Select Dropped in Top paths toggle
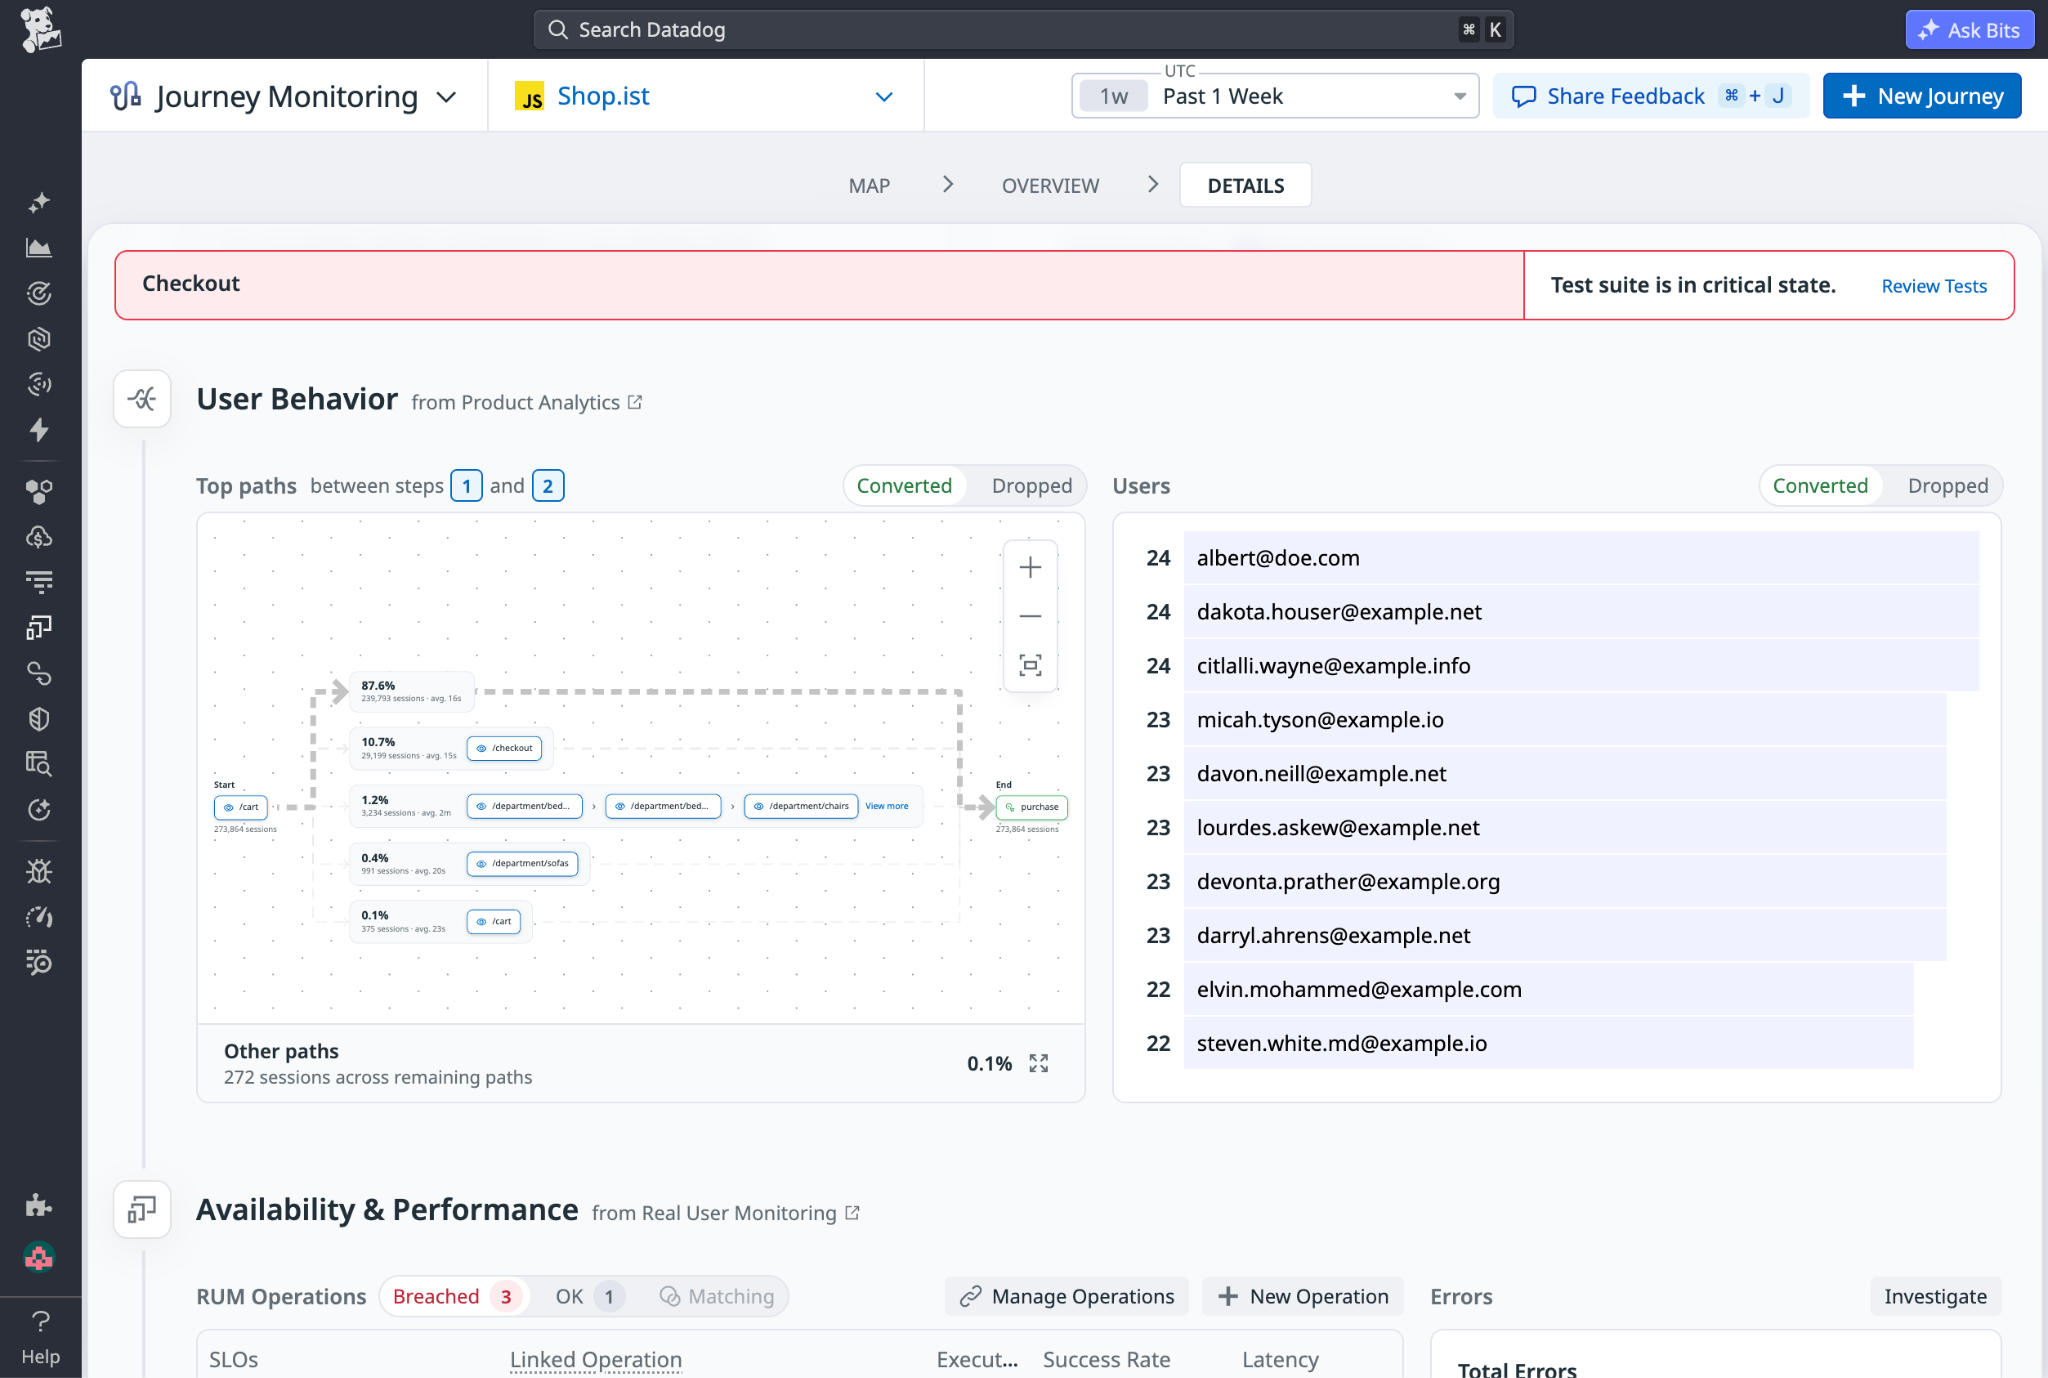Screen dimensions: 2048x1378 point(1032,486)
